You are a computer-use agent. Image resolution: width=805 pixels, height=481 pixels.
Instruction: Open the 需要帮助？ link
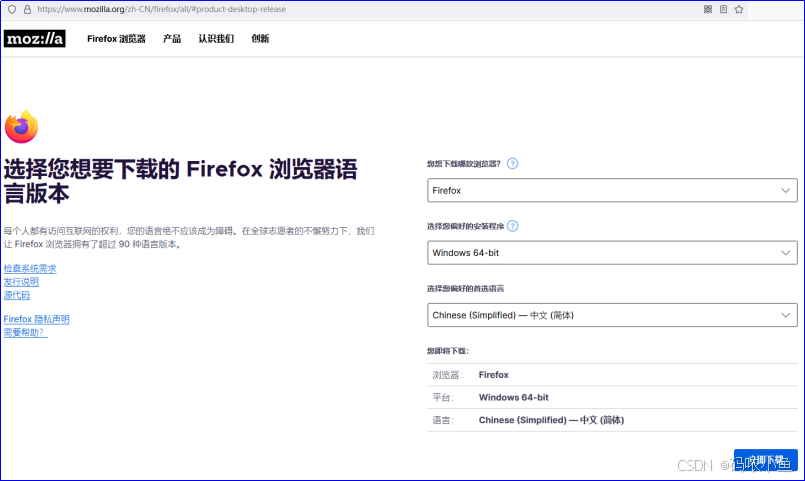[x=26, y=333]
